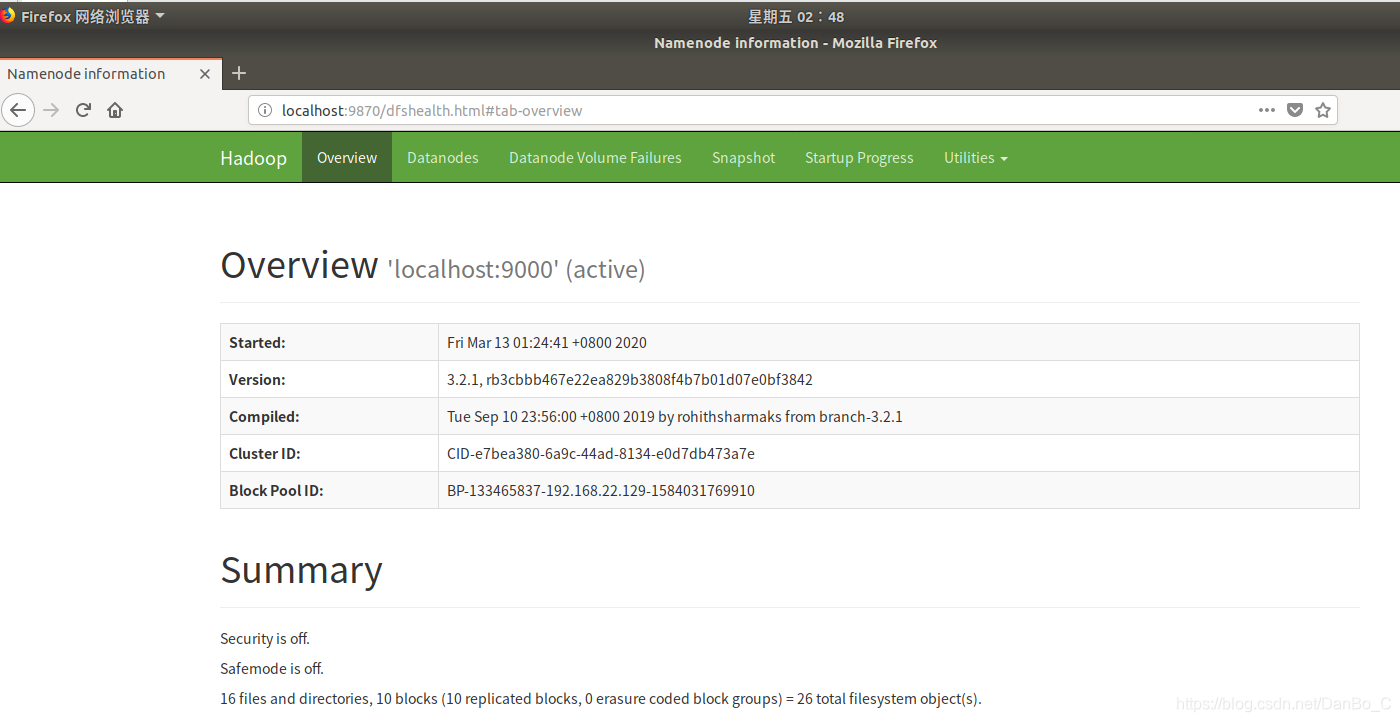Screen dimensions: 1400x722
Task: Click the Block Pool ID: label cell
Action: (329, 490)
